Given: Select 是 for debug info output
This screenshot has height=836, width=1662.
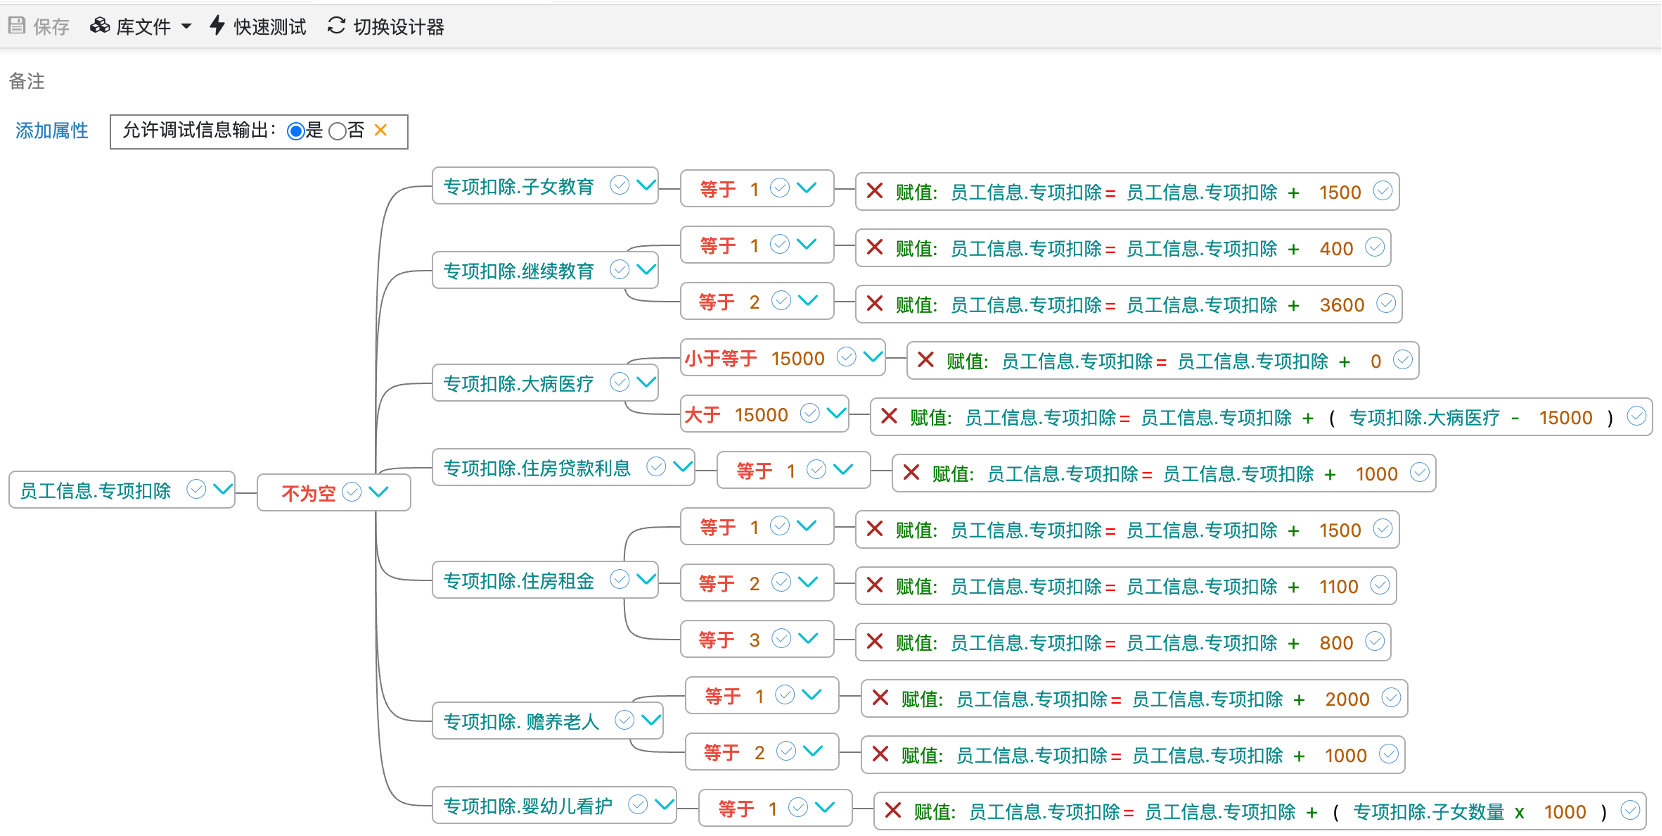Looking at the screenshot, I should coord(296,131).
